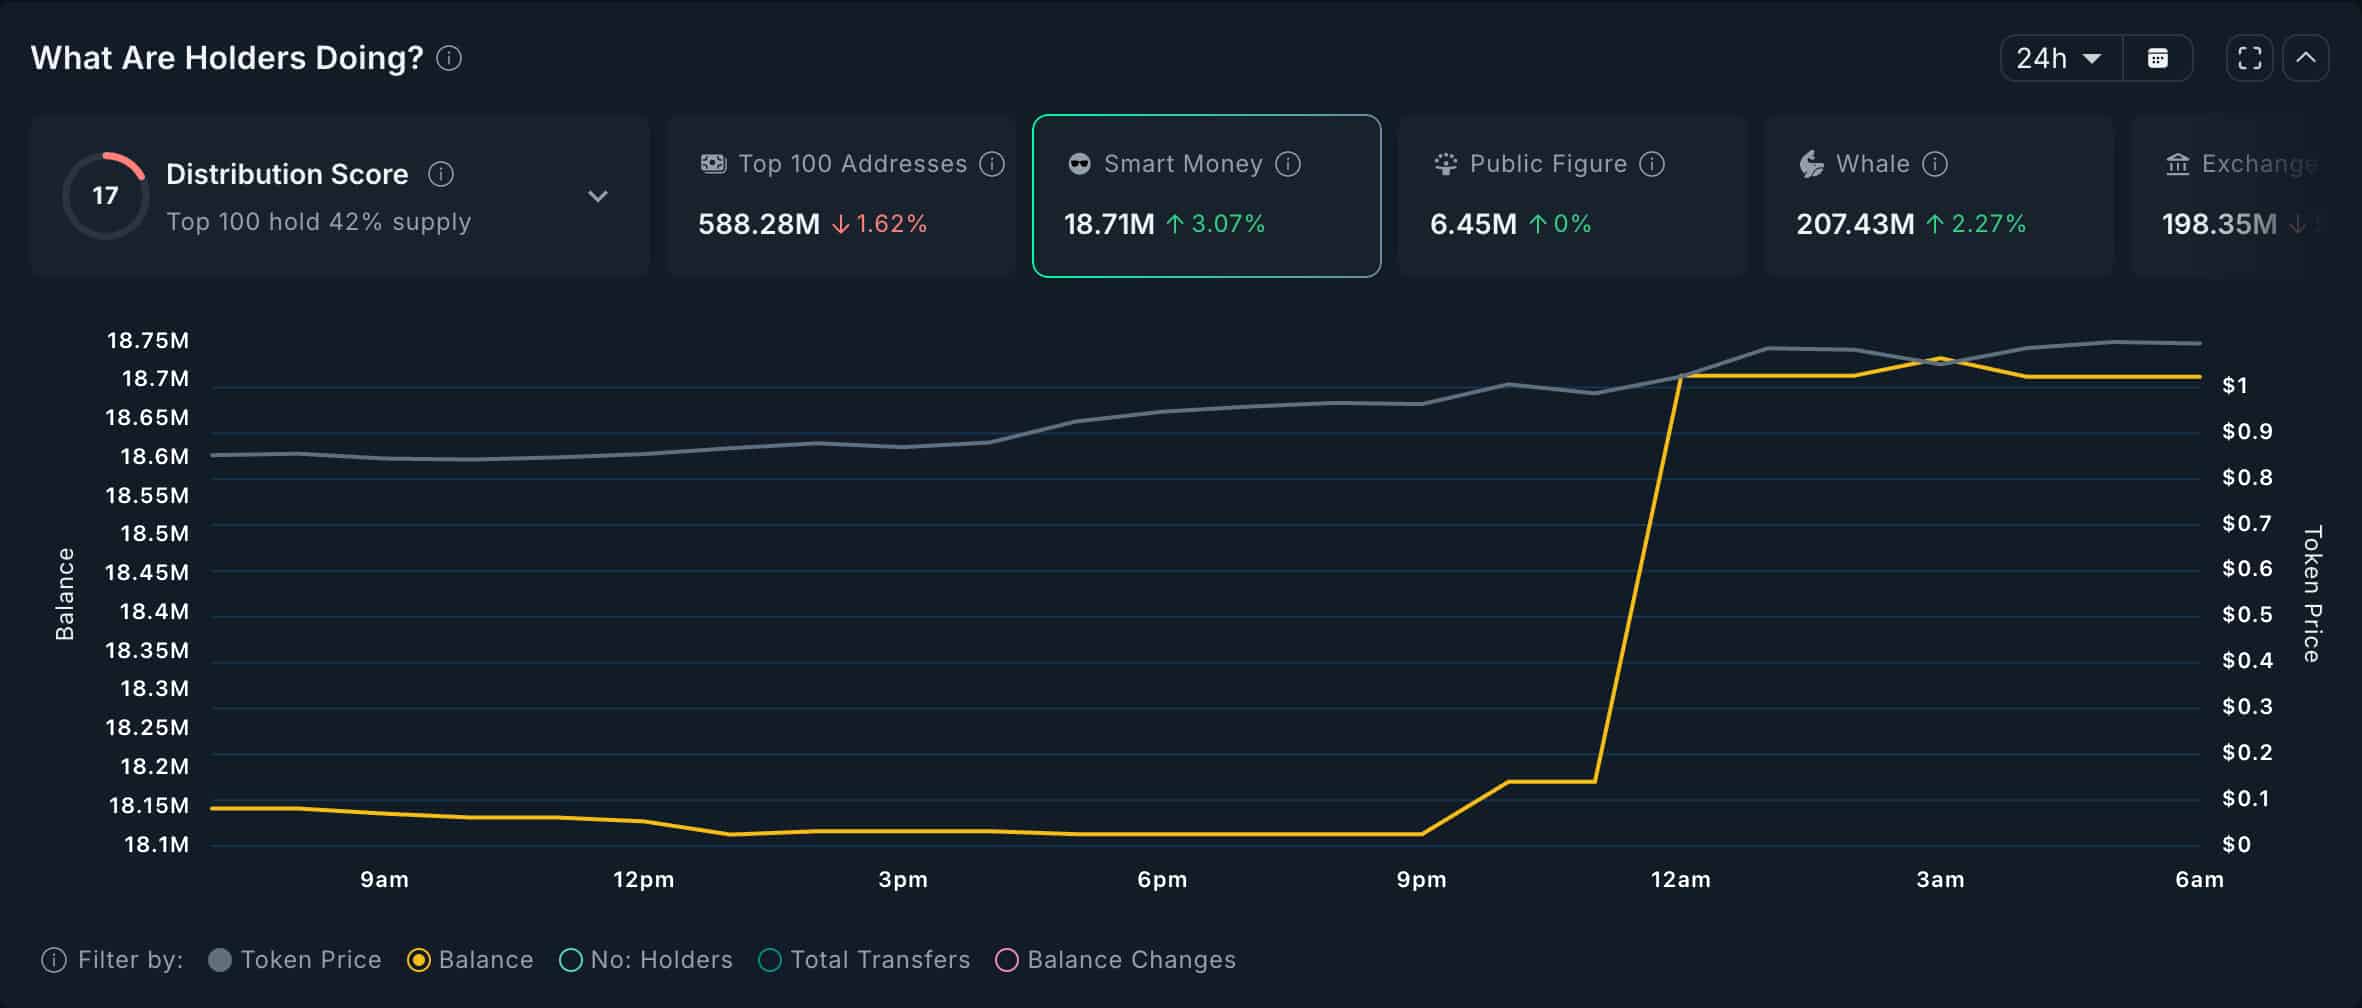The width and height of the screenshot is (2362, 1008).
Task: Select the Token Price filter
Action: pyautogui.click(x=220, y=959)
